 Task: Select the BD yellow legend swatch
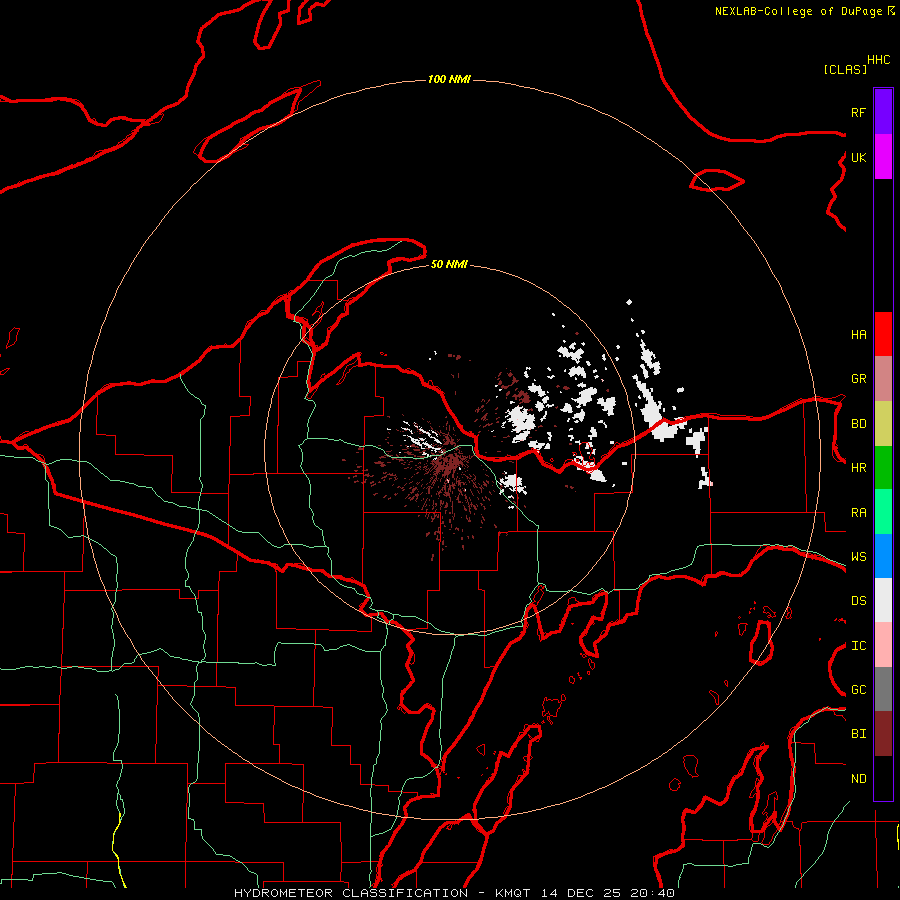click(x=883, y=423)
